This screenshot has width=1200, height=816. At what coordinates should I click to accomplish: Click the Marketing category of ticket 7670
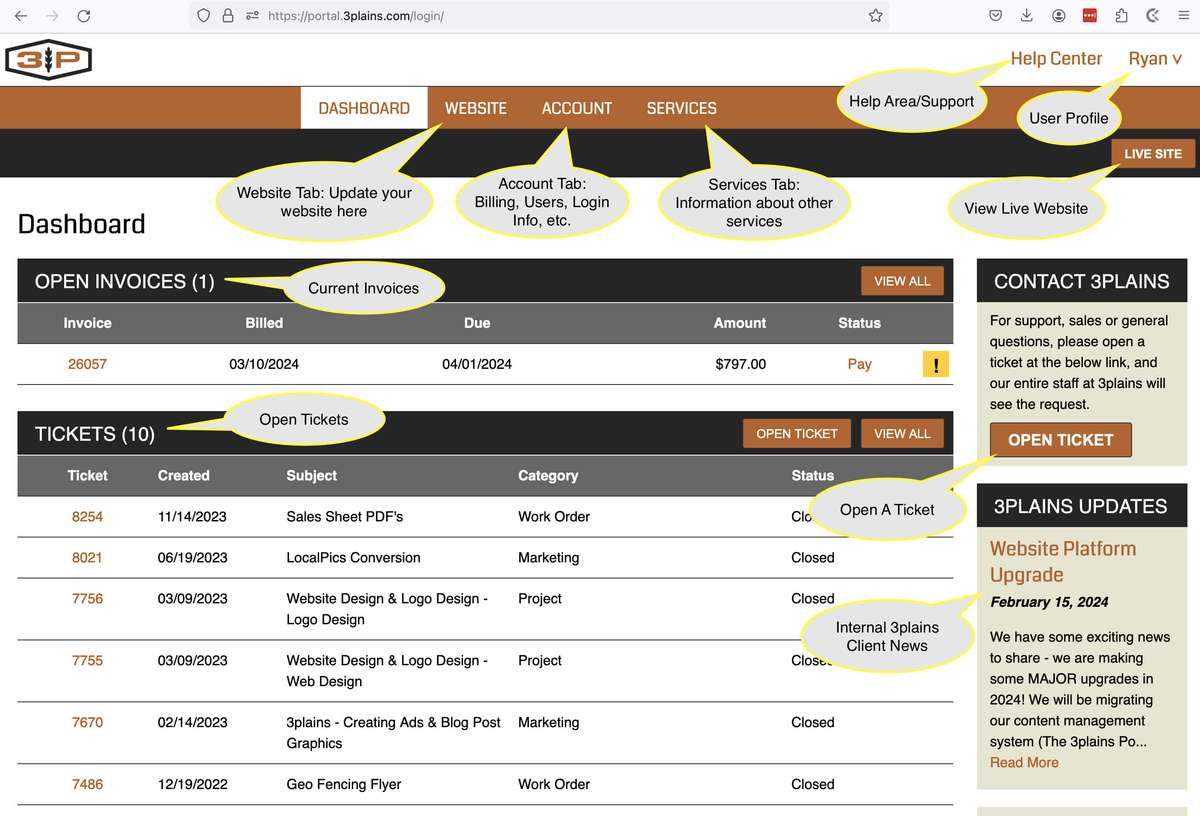[x=548, y=723]
